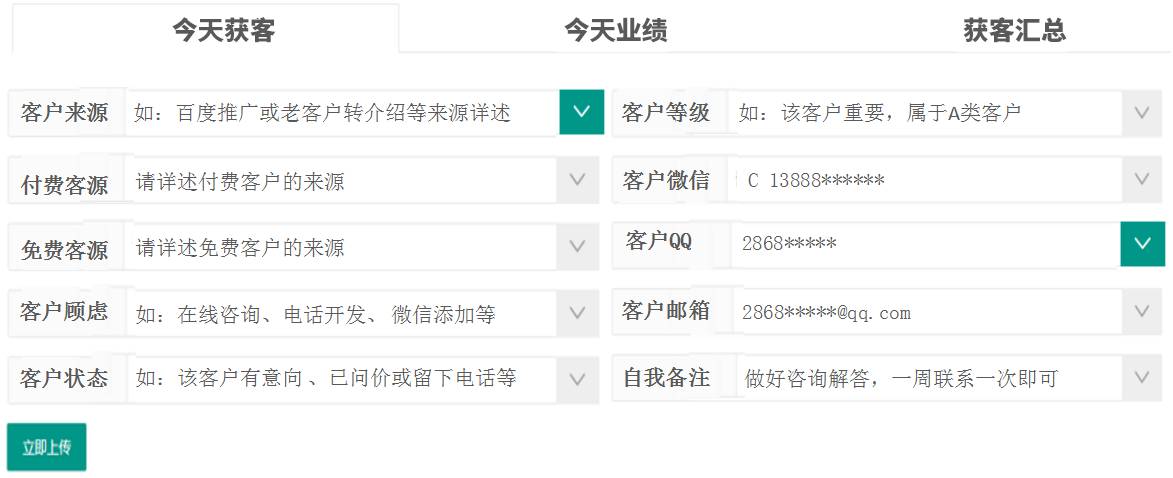Expand the 自我备注 dropdown chevron
Screen dimensions: 1173x478
[x=1143, y=378]
